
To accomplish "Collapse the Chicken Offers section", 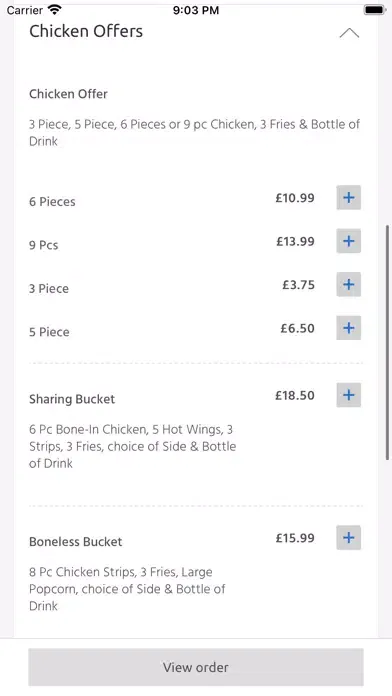I will pos(349,33).
